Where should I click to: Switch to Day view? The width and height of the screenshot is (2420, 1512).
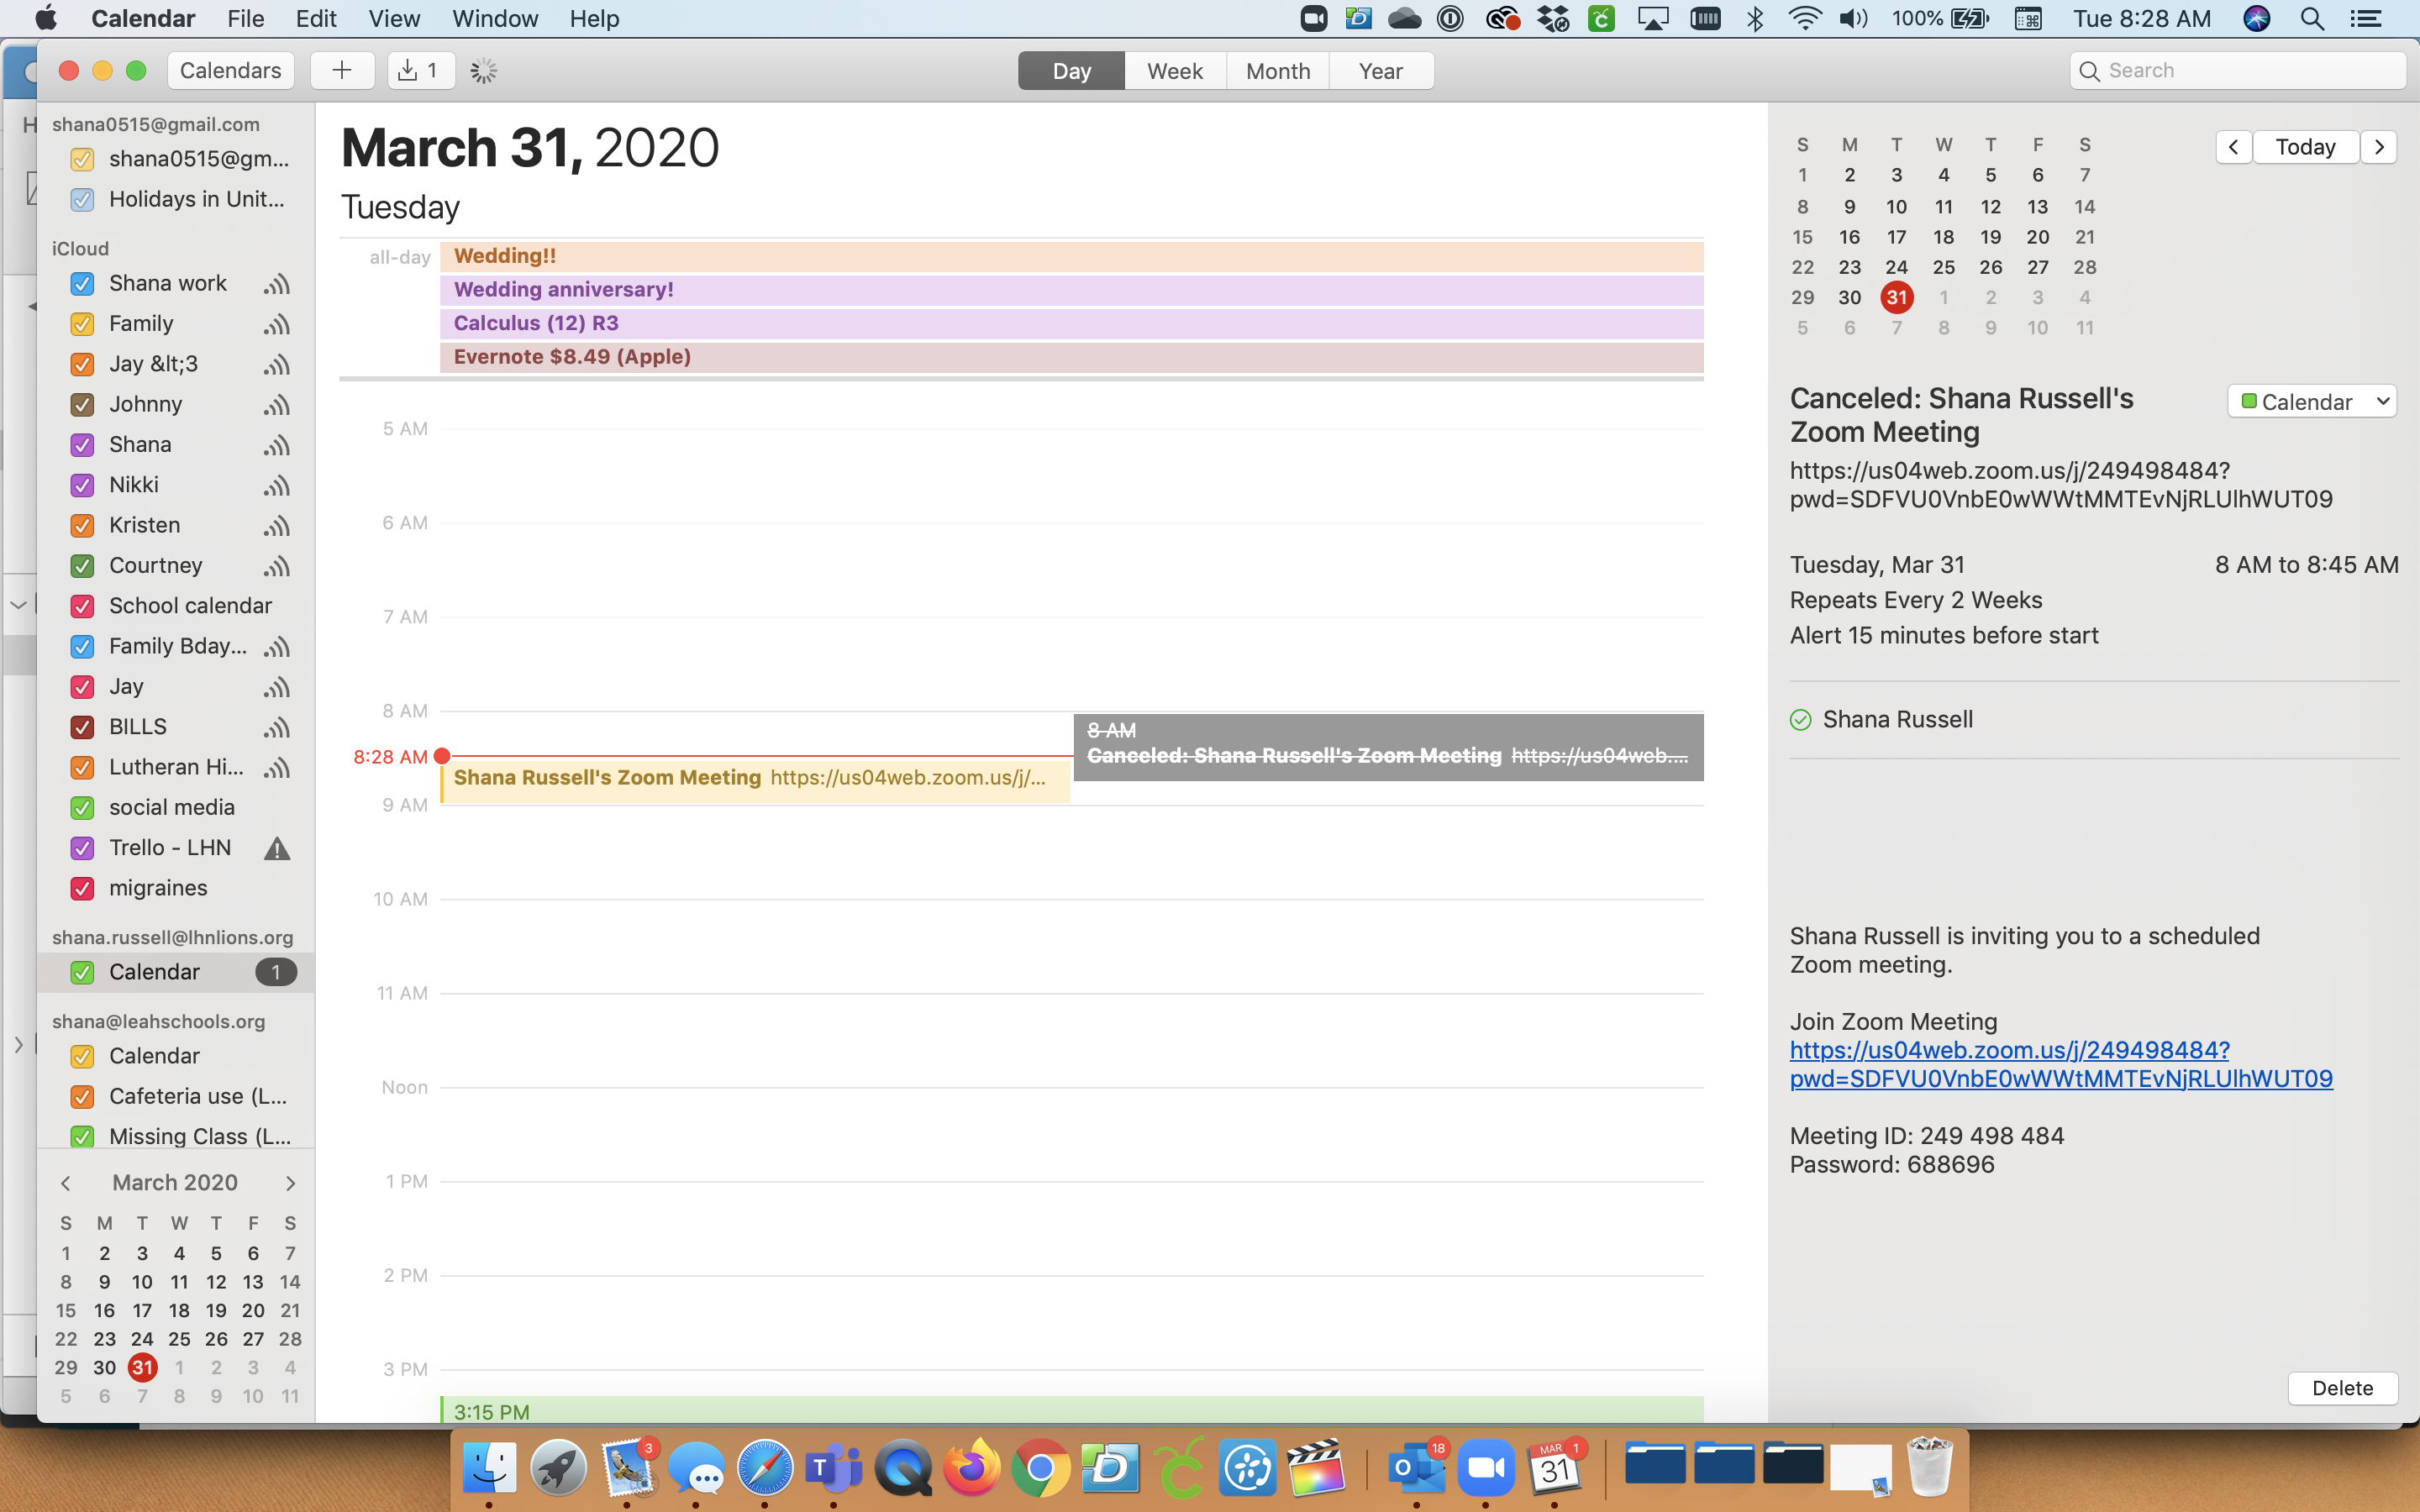pyautogui.click(x=1068, y=70)
